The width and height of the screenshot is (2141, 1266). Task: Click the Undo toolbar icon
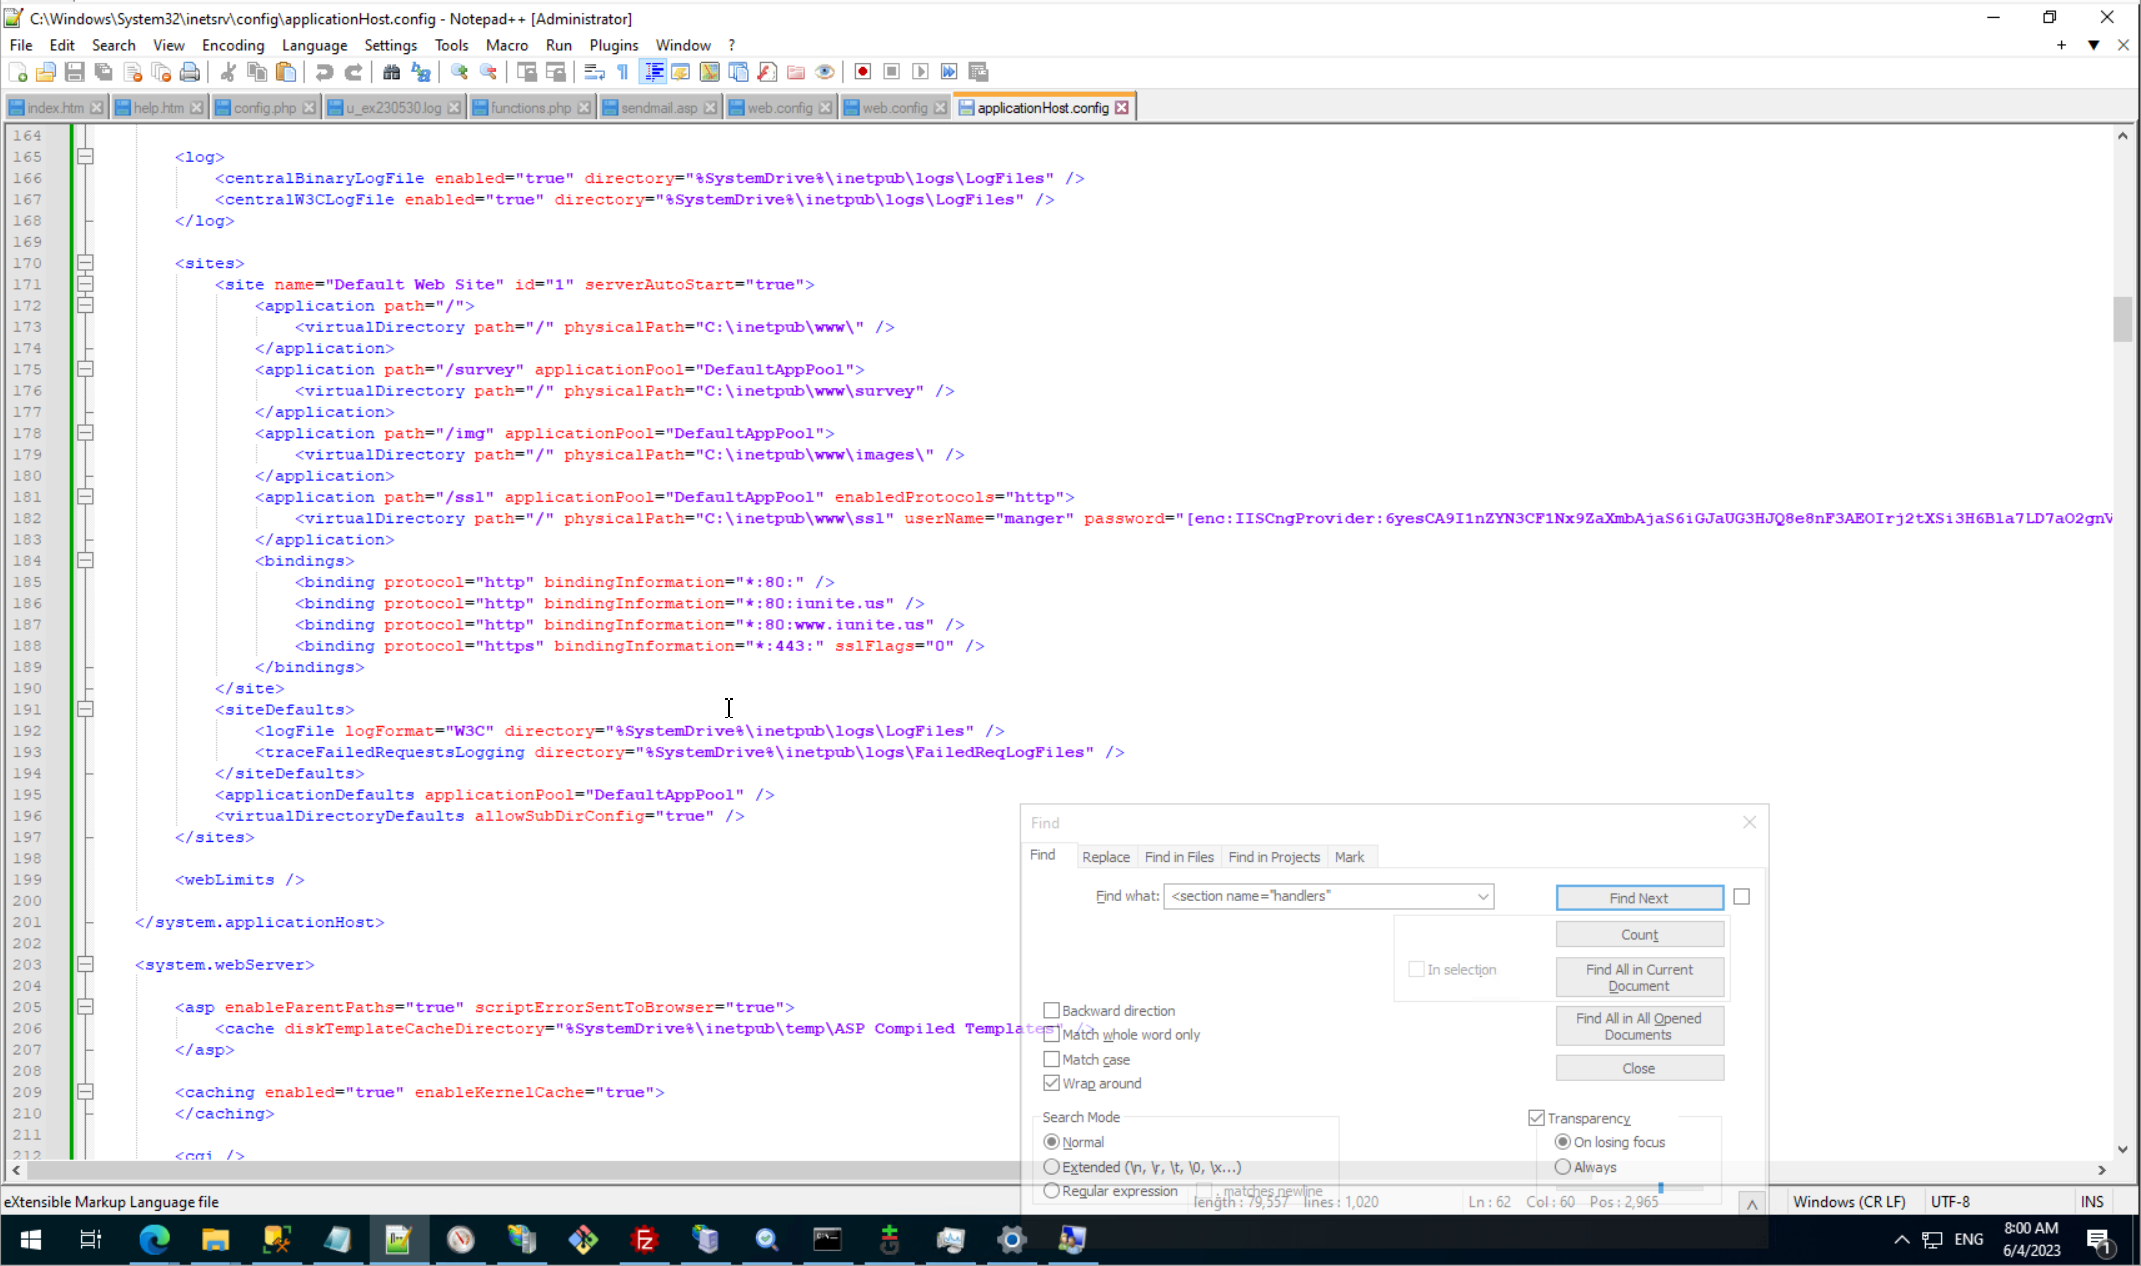pyautogui.click(x=324, y=72)
